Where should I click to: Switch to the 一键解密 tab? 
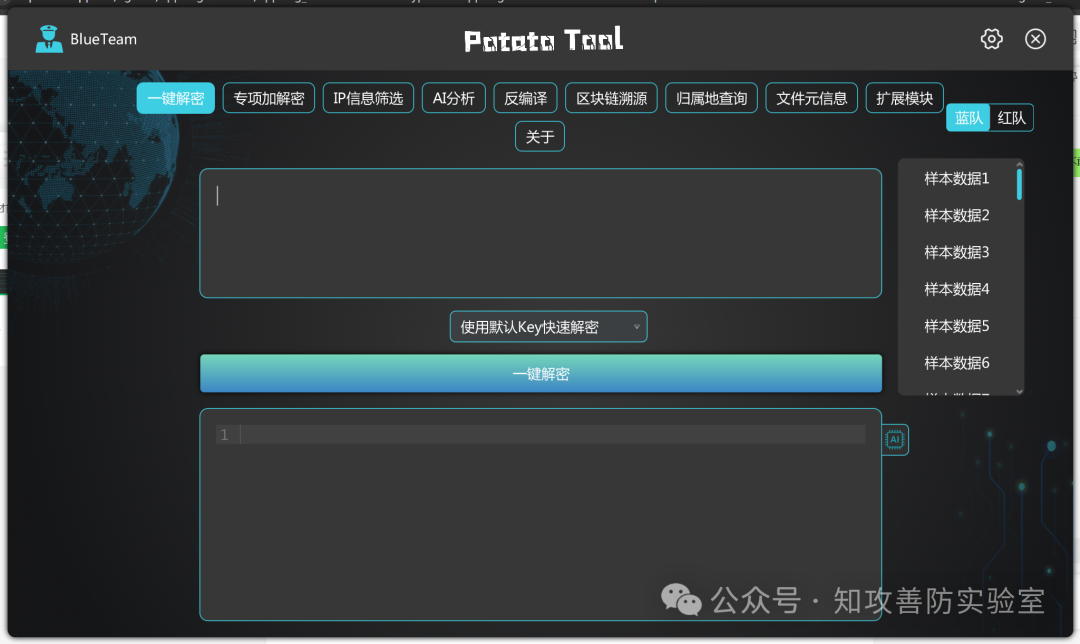point(176,98)
